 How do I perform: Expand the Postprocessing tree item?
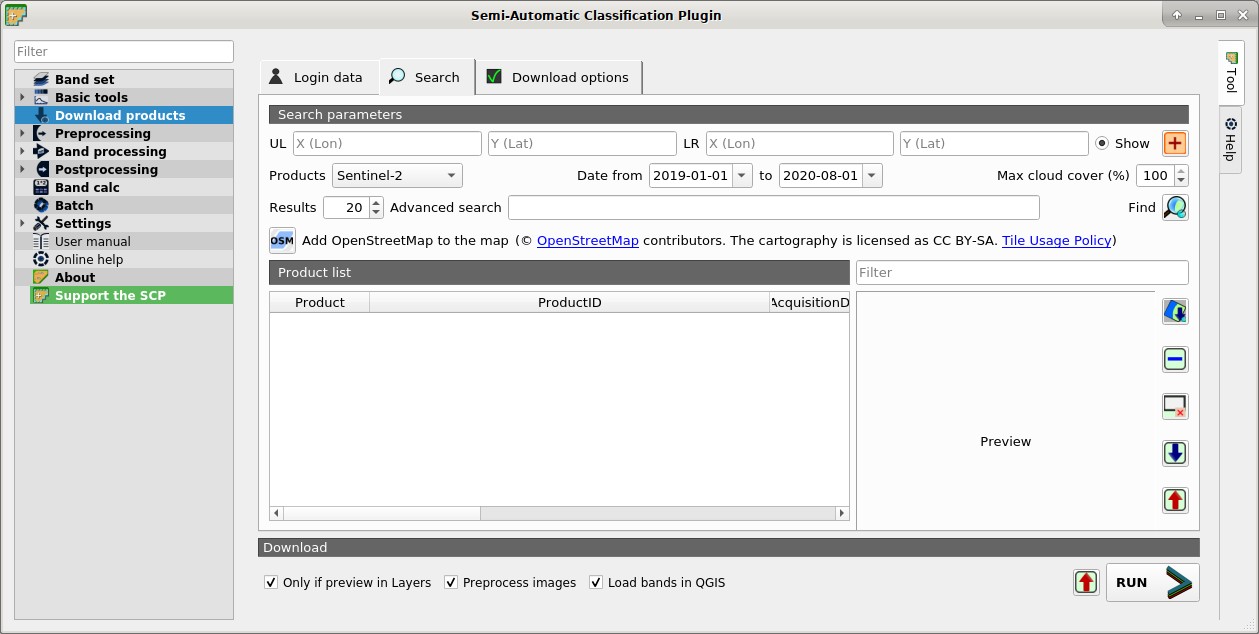pos(22,169)
